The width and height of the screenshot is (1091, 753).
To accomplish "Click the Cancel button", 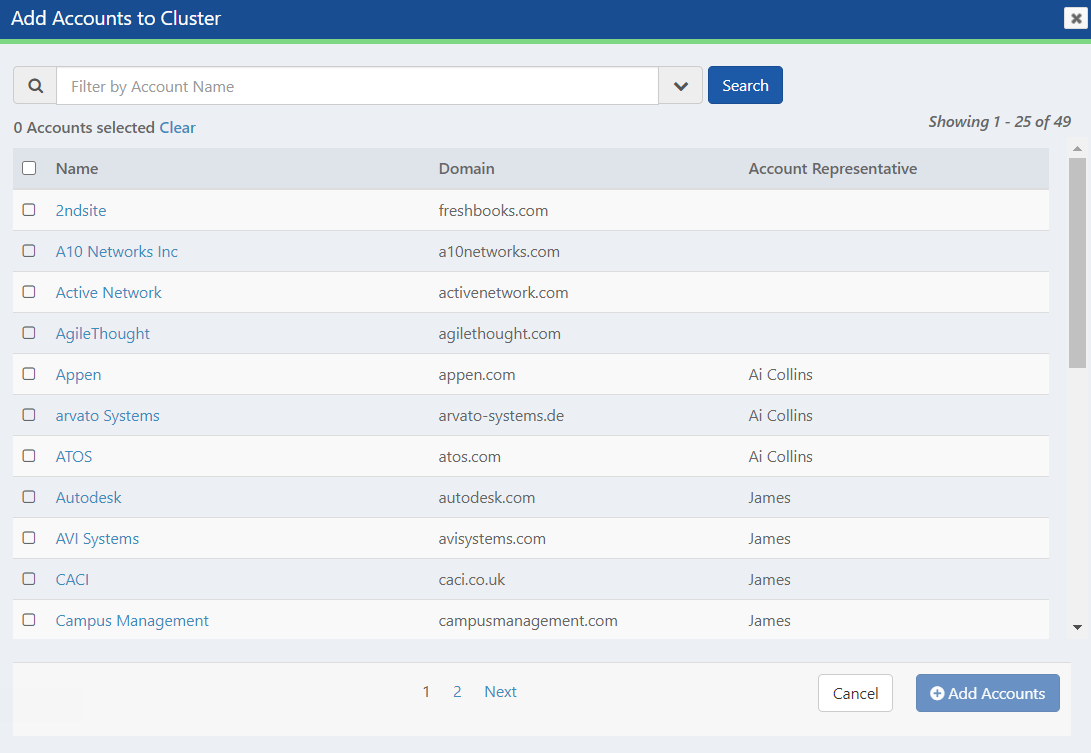I will click(x=855, y=693).
